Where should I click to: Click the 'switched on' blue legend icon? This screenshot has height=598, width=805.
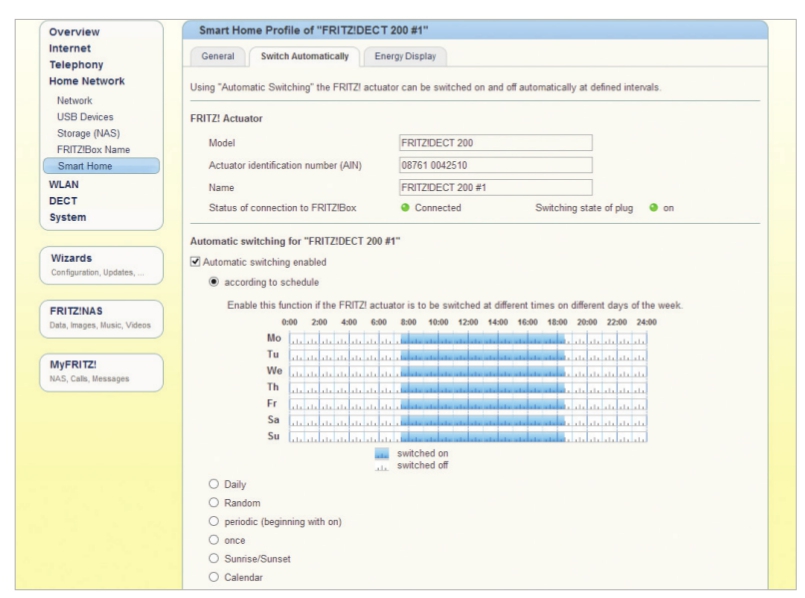pos(381,453)
